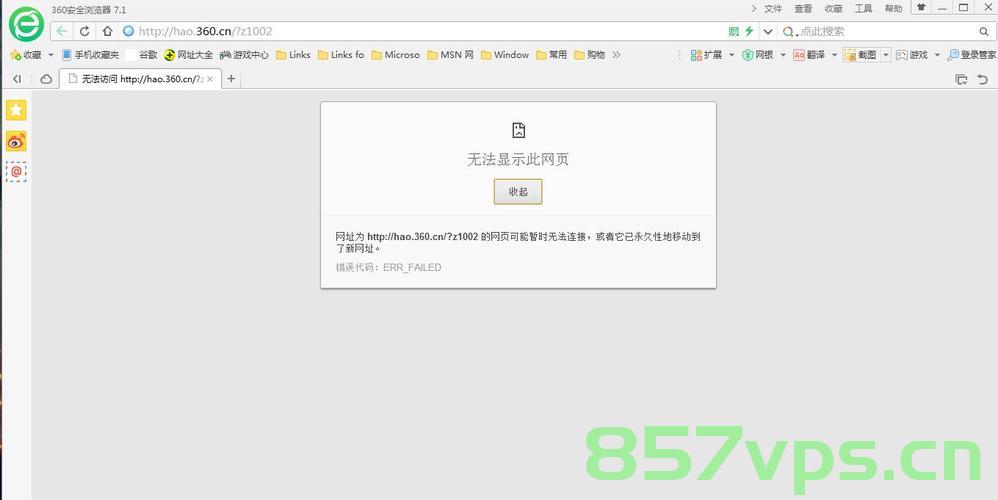998x500 pixels.
Task: Open the tab list window icon
Action: pos(962,80)
